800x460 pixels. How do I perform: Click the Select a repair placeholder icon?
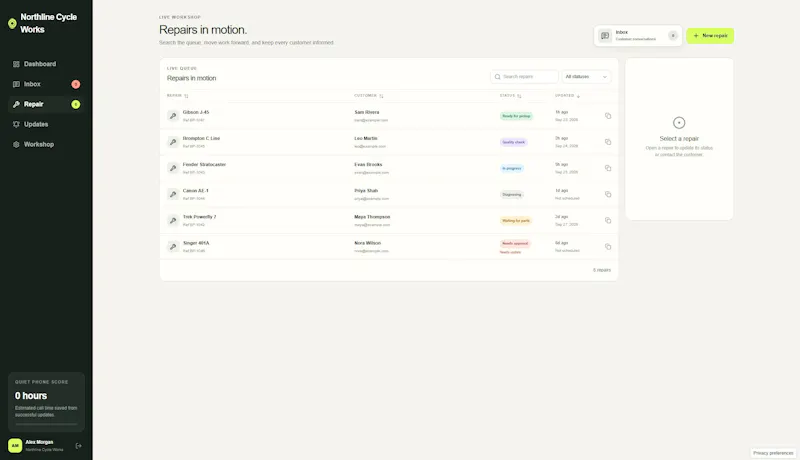(x=679, y=123)
